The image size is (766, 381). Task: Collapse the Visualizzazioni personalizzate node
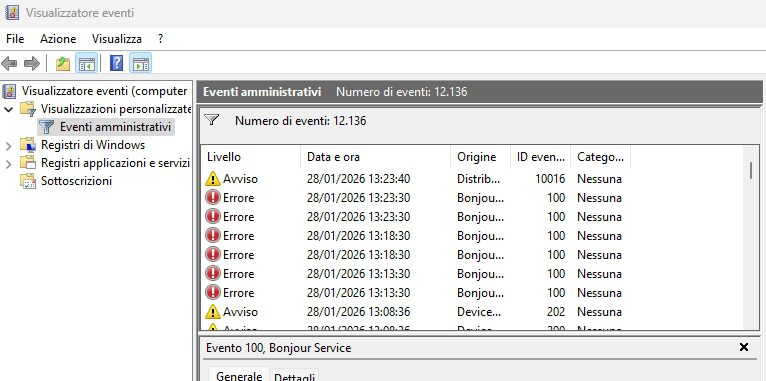pos(8,109)
